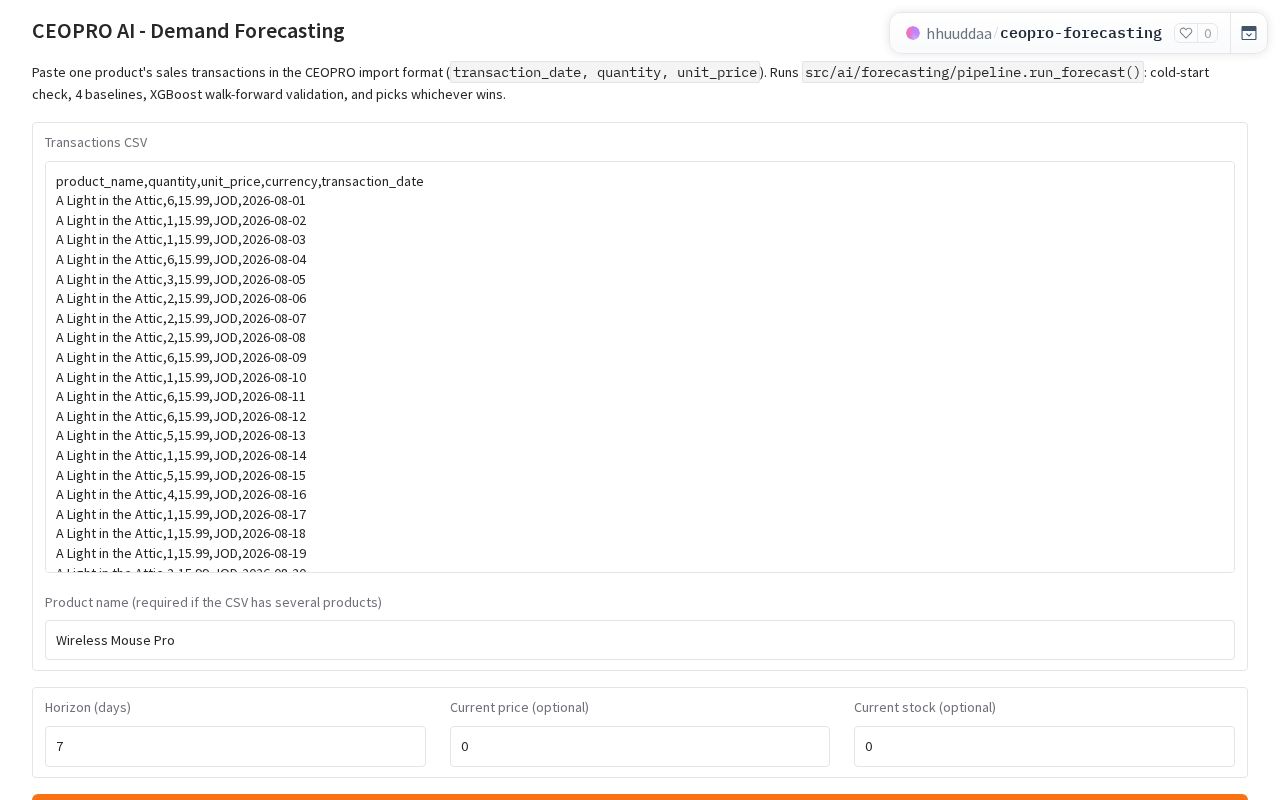
Task: Click the CSV row dated 2026-08-03
Action: pos(181,239)
